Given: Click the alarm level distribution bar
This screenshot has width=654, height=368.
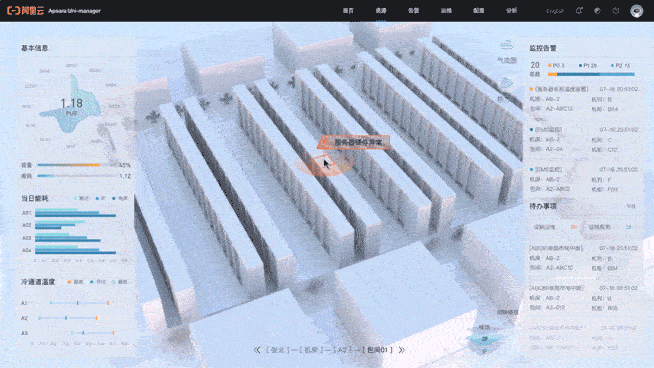Looking at the screenshot, I should (591, 74).
